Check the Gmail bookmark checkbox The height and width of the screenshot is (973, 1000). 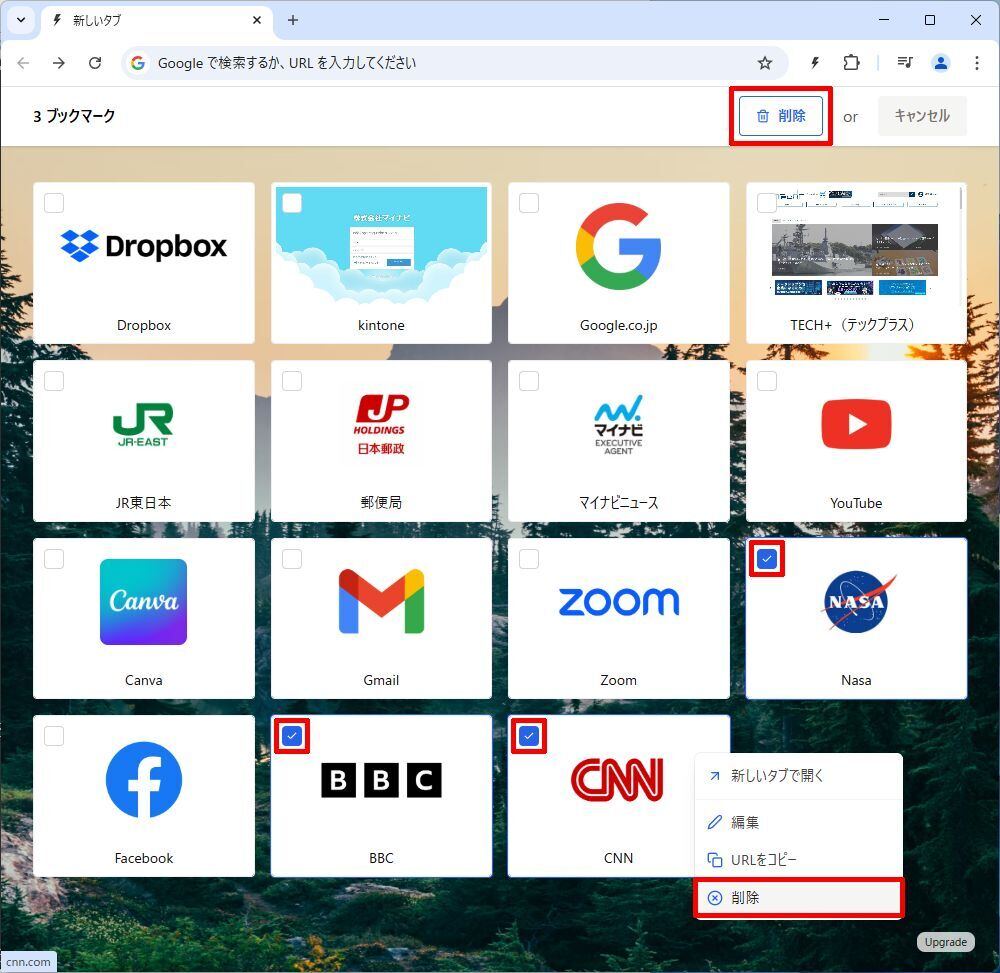coord(292,559)
